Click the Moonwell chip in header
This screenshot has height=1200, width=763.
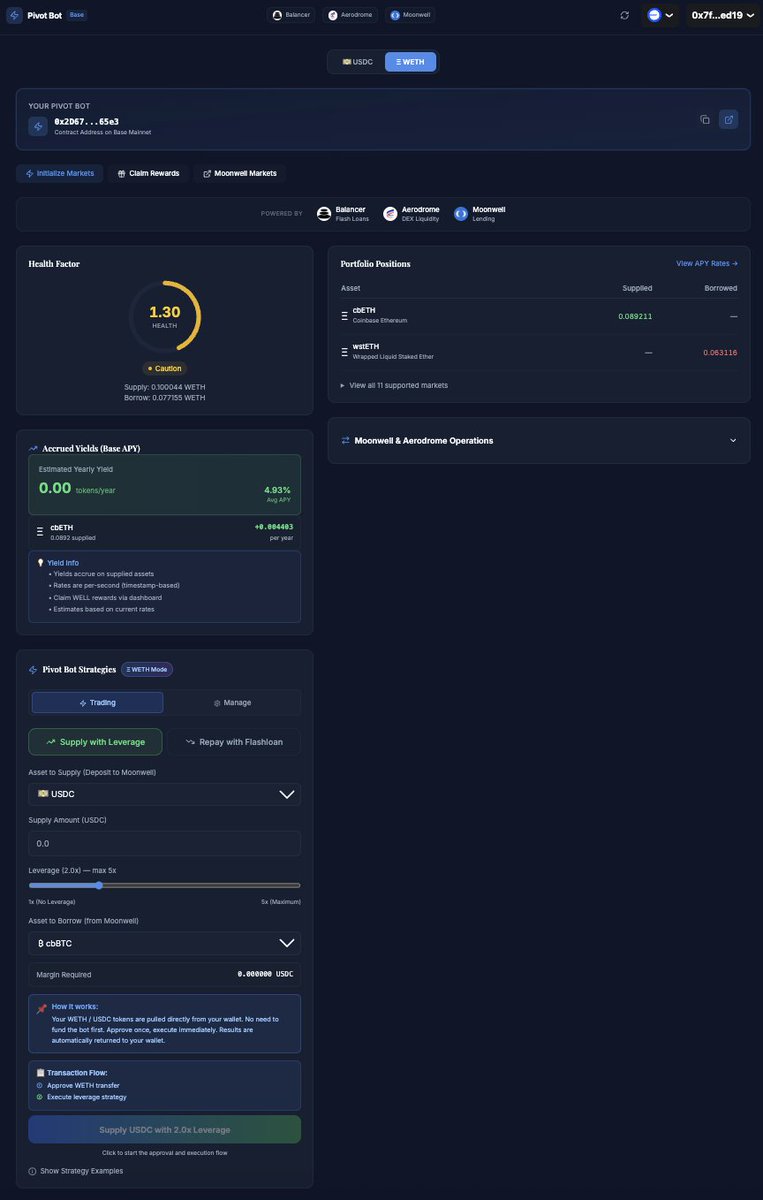click(x=410, y=15)
